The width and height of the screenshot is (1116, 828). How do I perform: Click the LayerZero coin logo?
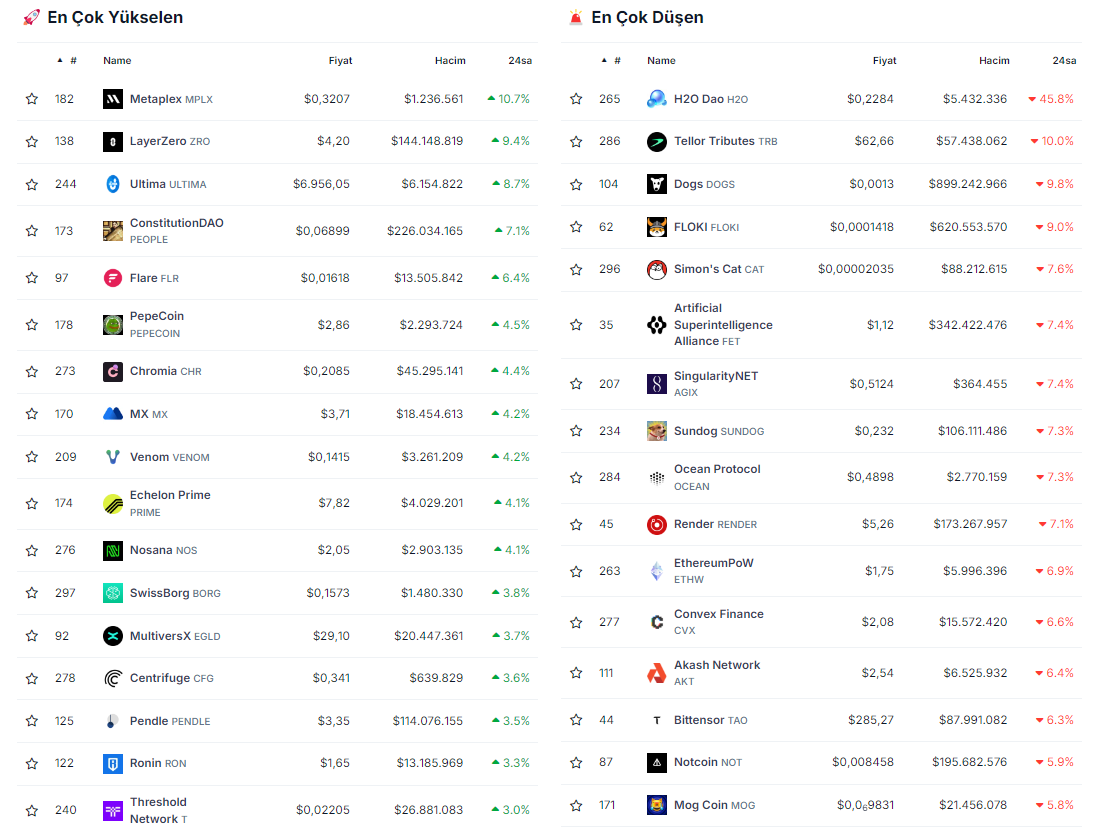tap(112, 142)
